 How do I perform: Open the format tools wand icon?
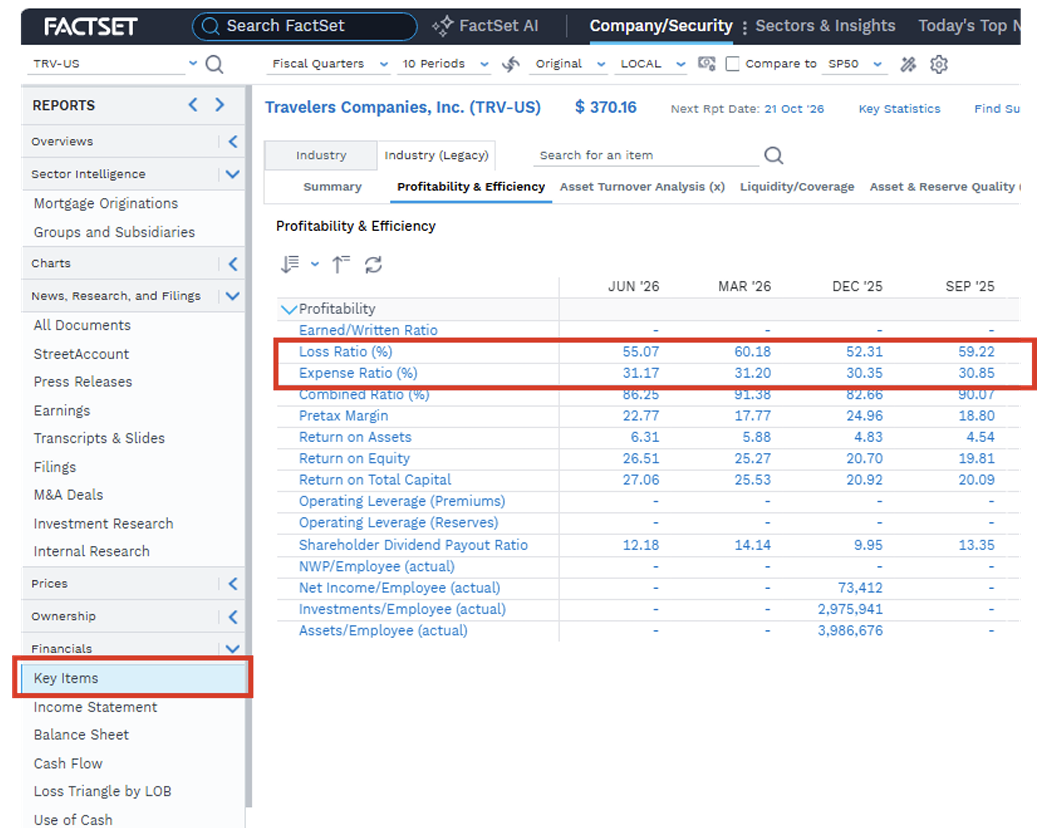coord(908,64)
